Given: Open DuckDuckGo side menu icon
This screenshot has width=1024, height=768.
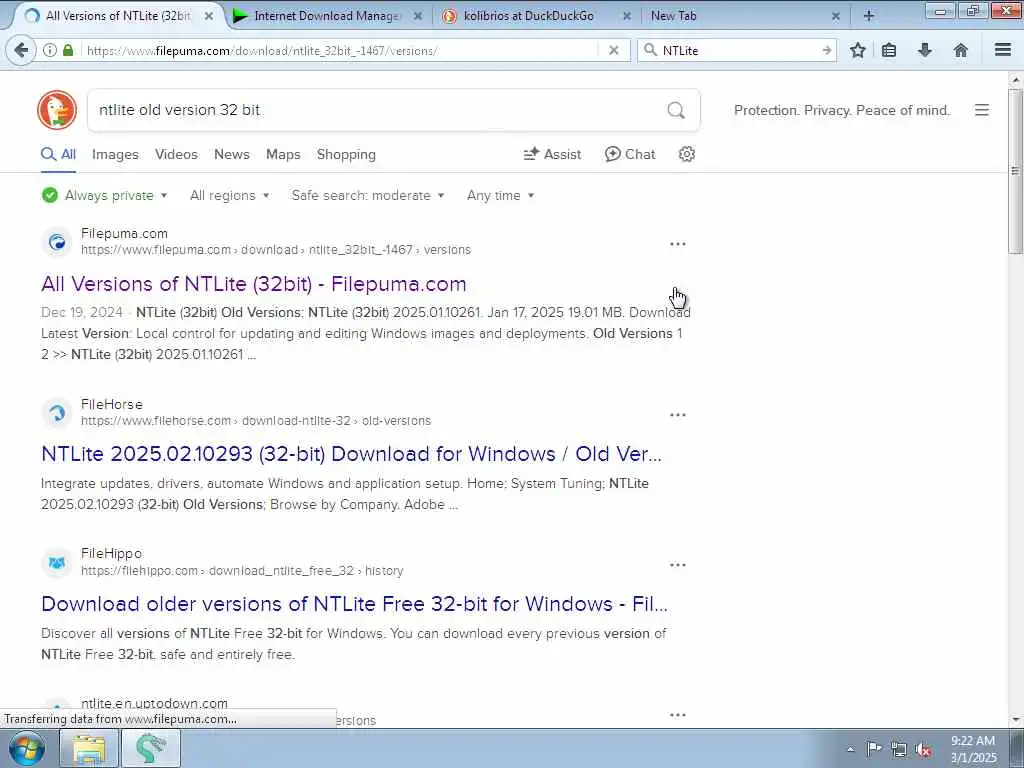Looking at the screenshot, I should pyautogui.click(x=982, y=110).
